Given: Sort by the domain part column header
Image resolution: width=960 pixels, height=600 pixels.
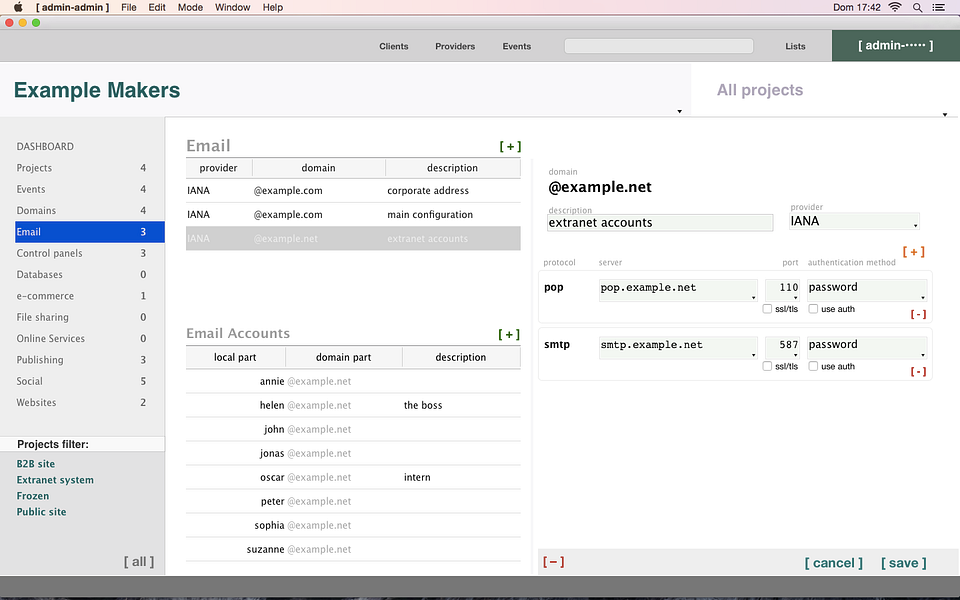Looking at the screenshot, I should [x=343, y=358].
